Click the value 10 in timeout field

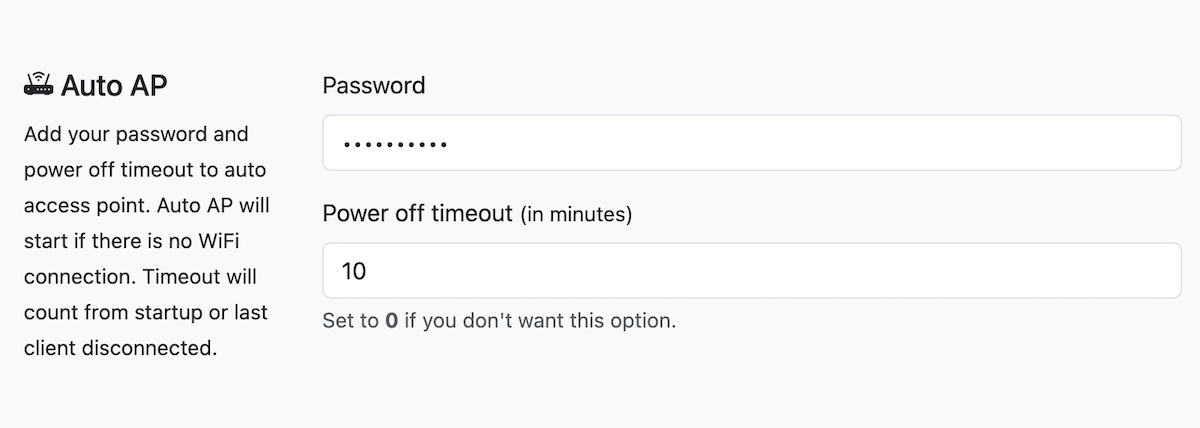pos(355,271)
